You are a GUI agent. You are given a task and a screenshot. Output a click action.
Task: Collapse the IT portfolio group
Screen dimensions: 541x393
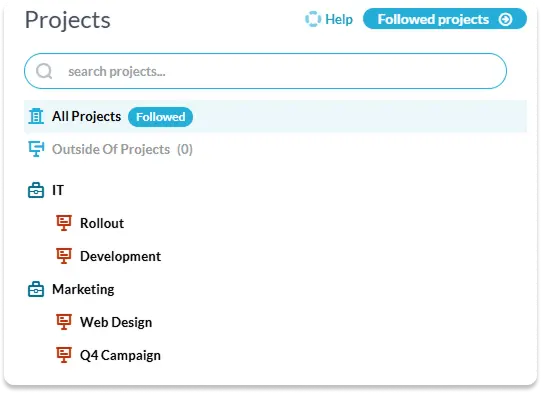(58, 190)
